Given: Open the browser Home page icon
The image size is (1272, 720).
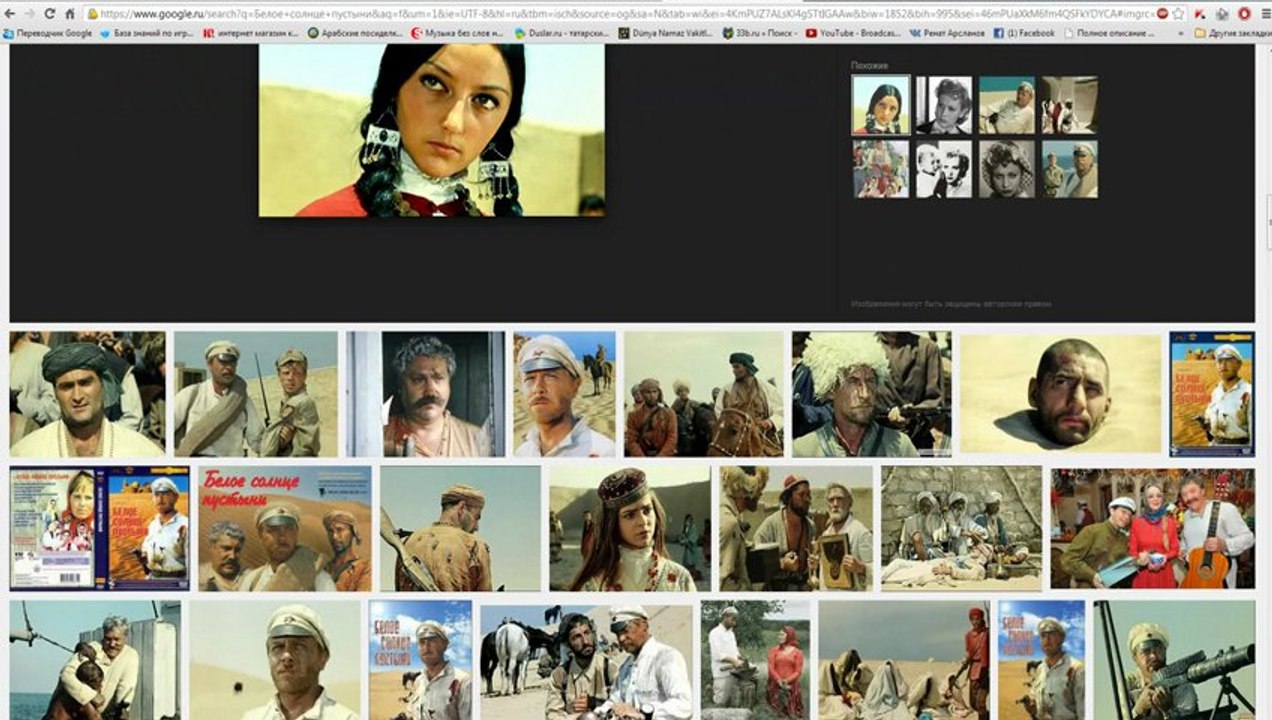Looking at the screenshot, I should click(x=70, y=14).
